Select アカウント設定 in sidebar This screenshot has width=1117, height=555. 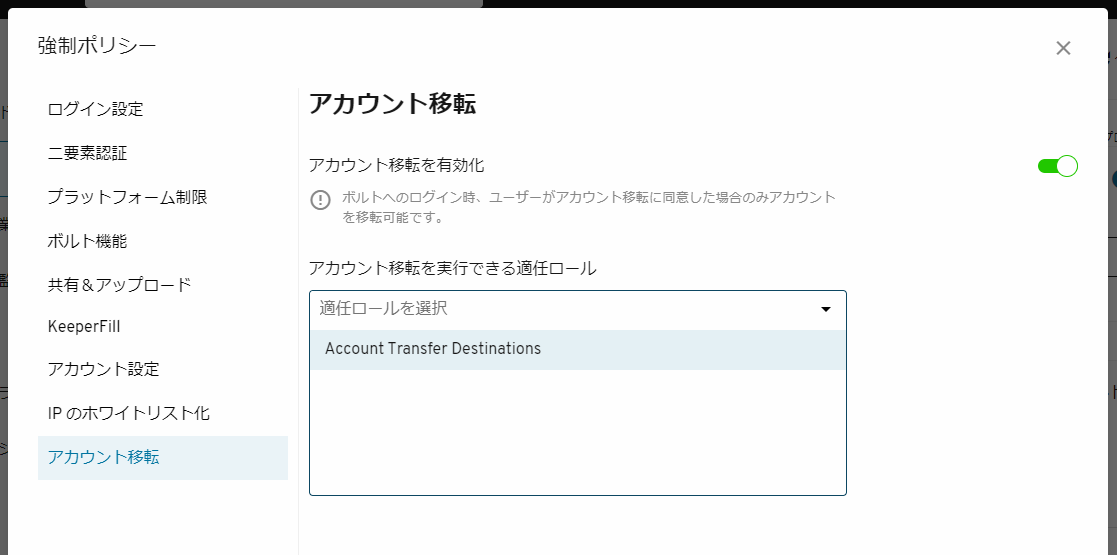click(x=103, y=369)
